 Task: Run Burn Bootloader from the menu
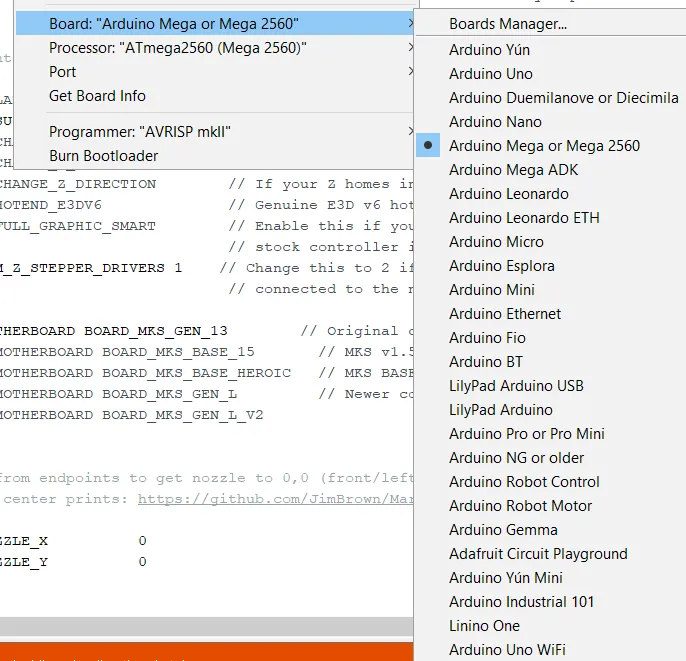pyautogui.click(x=103, y=156)
